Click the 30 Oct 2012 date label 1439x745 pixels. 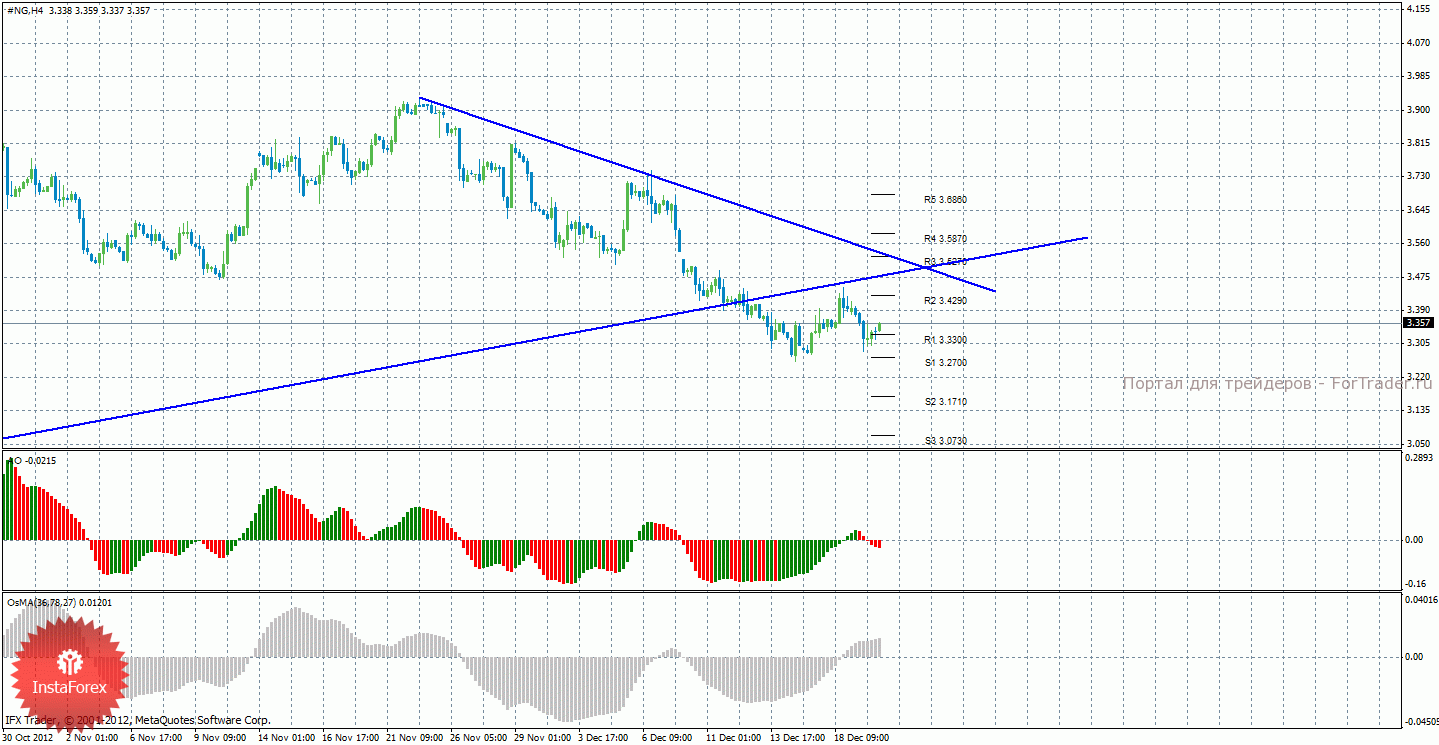pos(27,738)
